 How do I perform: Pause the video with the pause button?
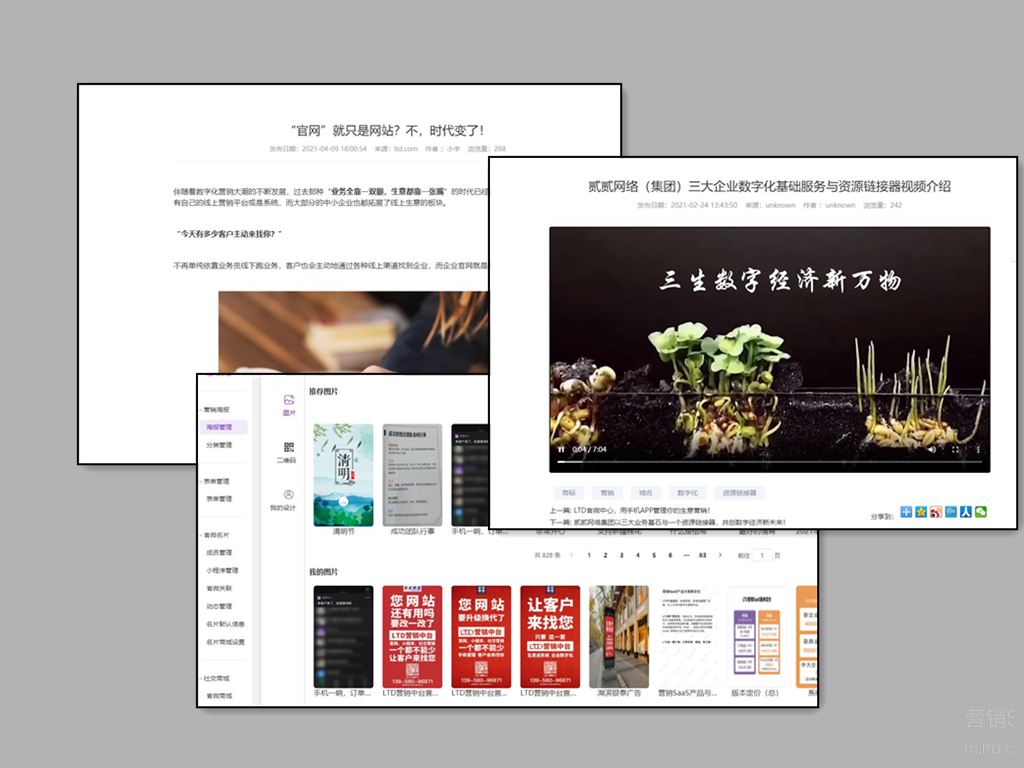pos(561,450)
